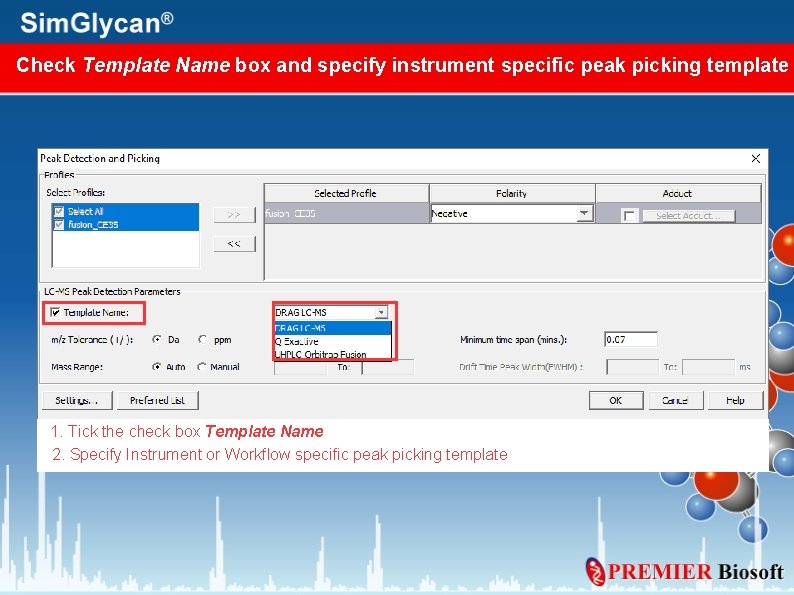Select the Da tolerance radio button
The width and height of the screenshot is (794, 595).
157,339
